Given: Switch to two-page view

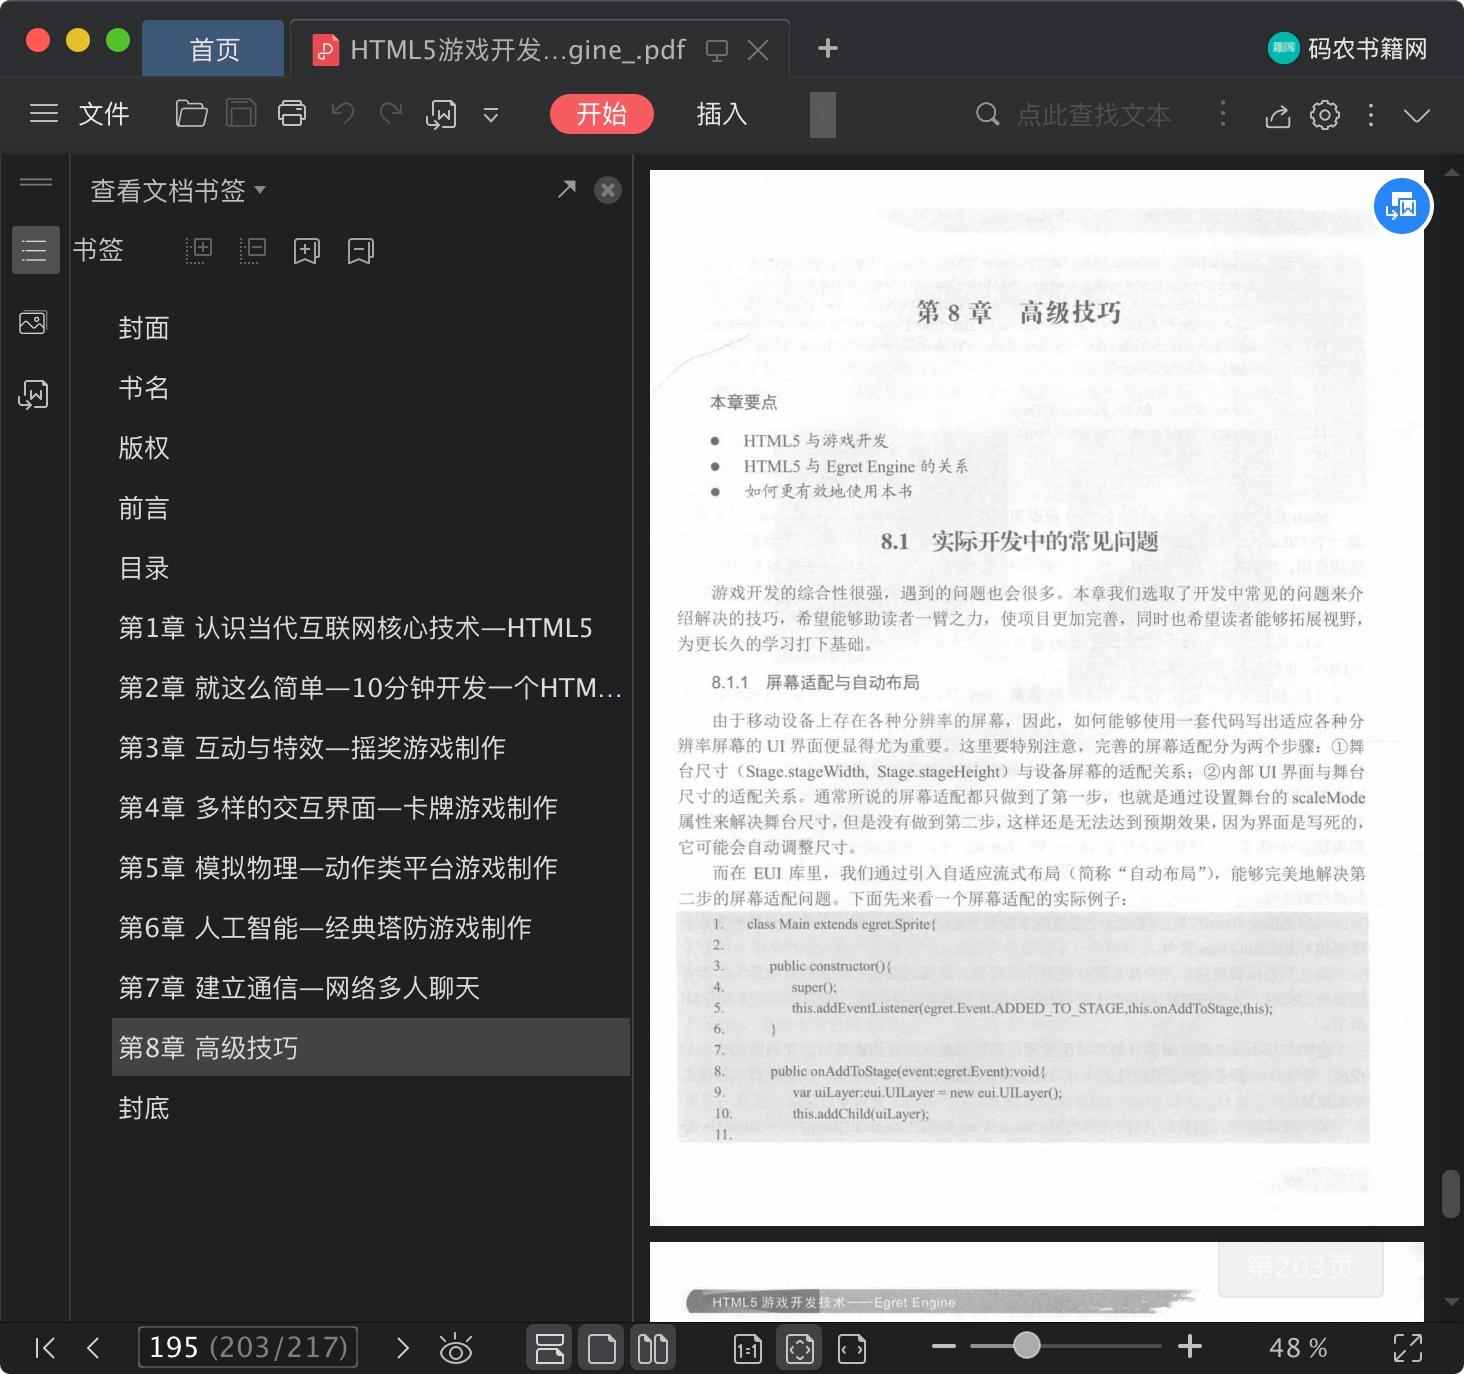Looking at the screenshot, I should click(x=653, y=1348).
